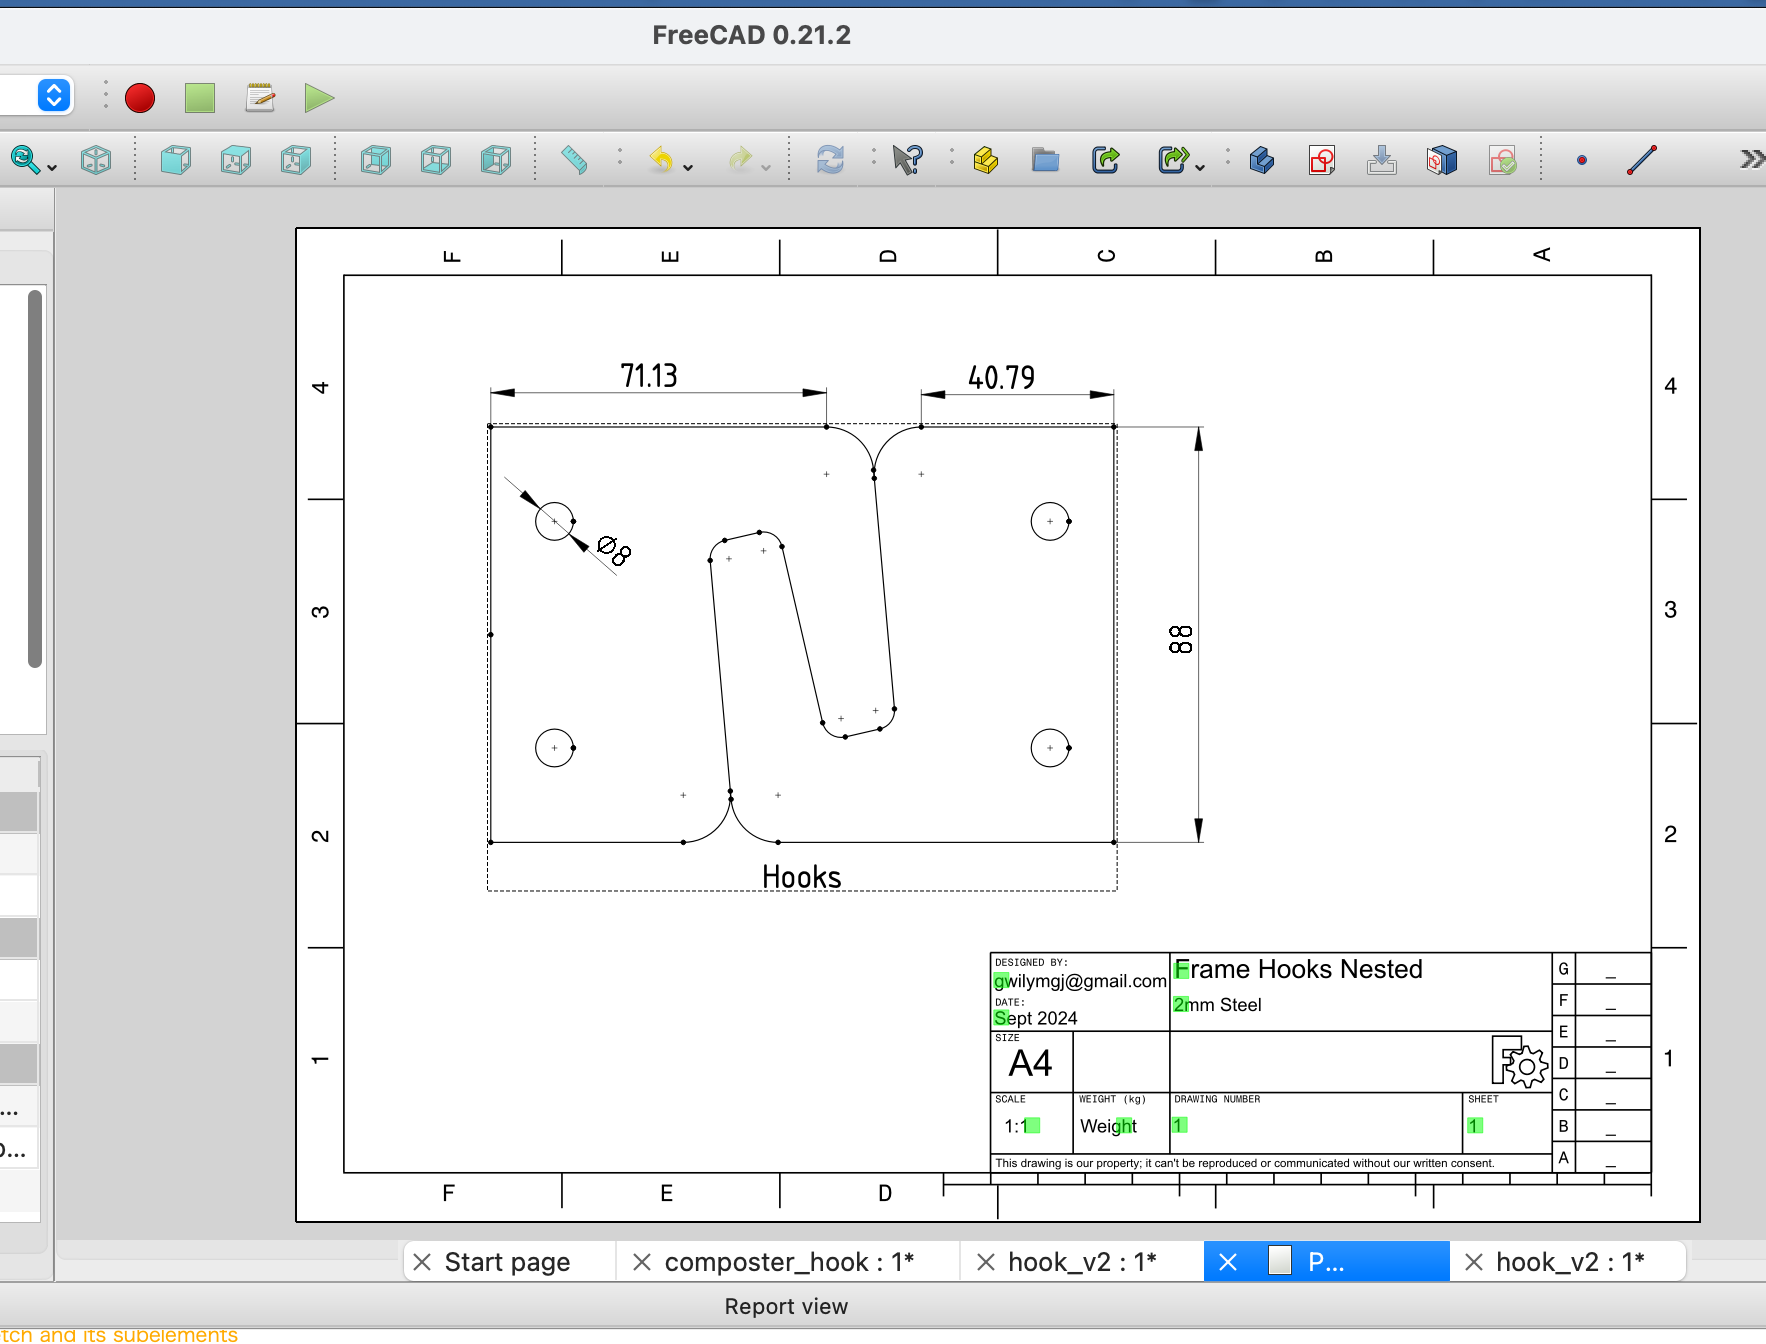Create a Group folder icon

click(x=1046, y=160)
